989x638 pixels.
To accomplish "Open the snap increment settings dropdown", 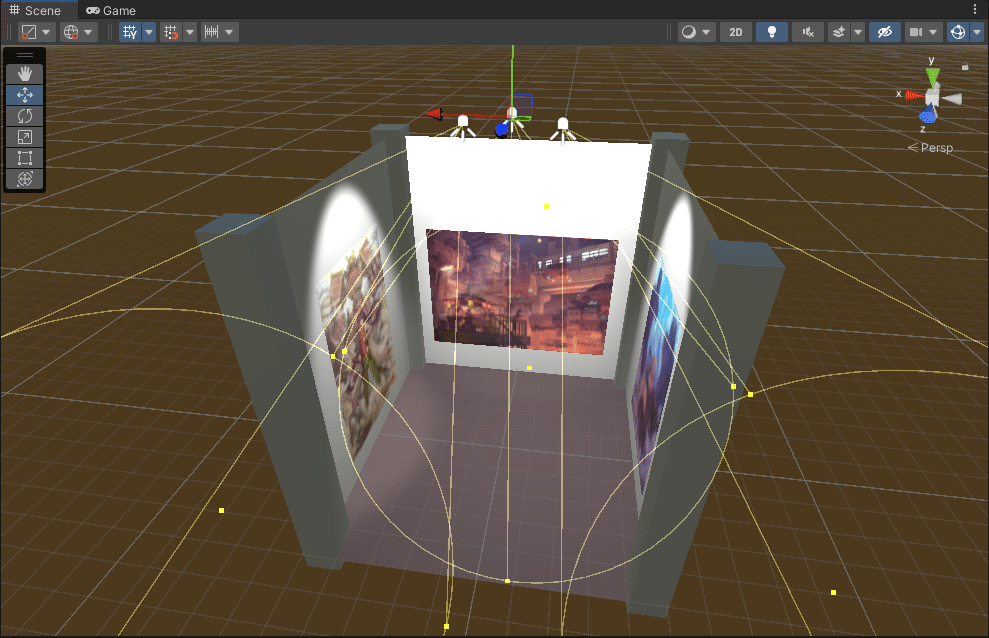I will (x=219, y=32).
